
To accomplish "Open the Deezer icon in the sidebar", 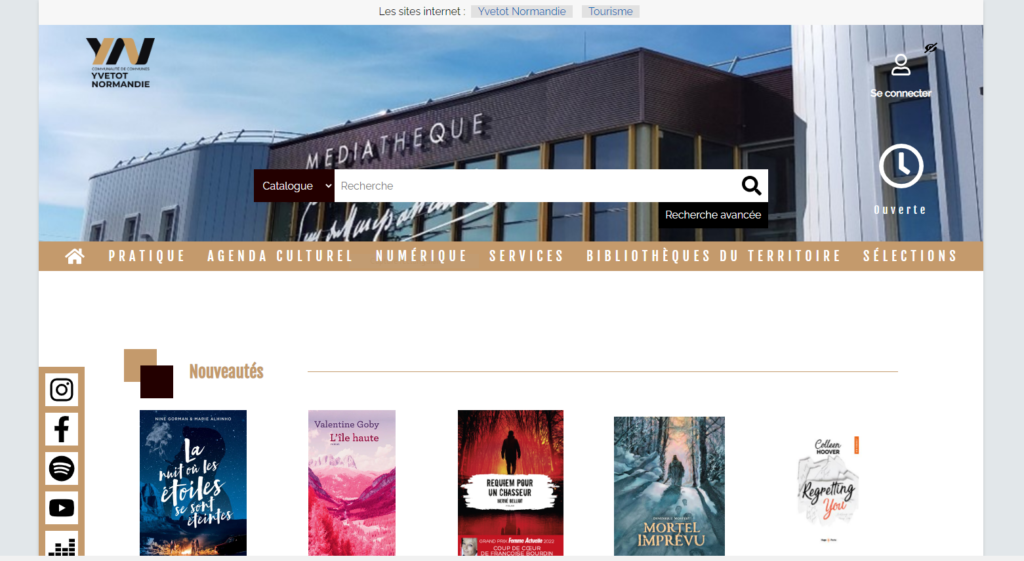I will pyautogui.click(x=61, y=544).
